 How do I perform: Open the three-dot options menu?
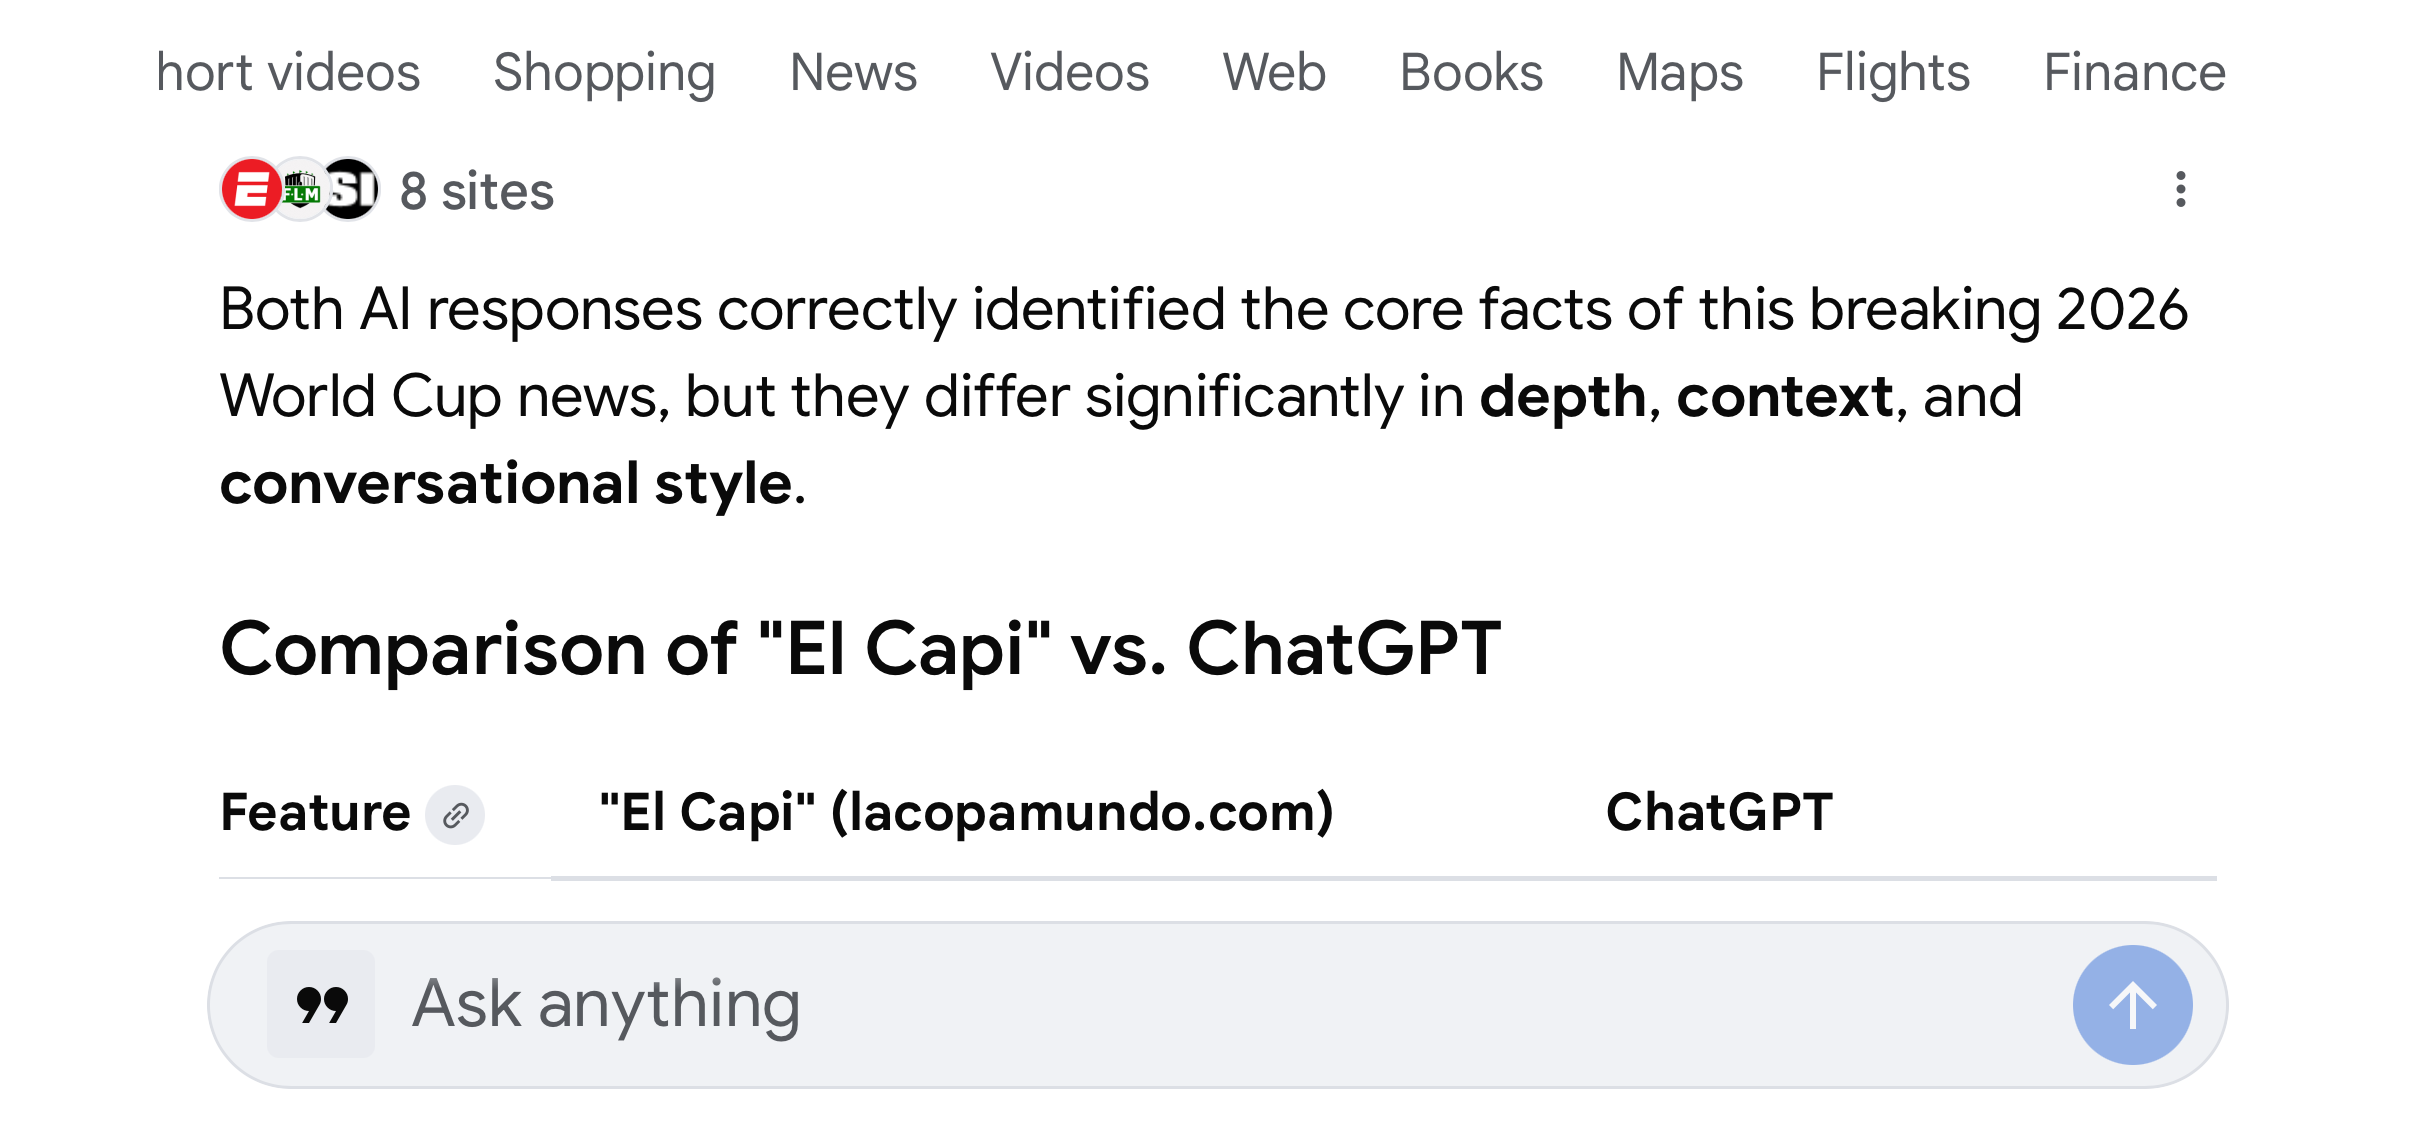pos(2182,190)
